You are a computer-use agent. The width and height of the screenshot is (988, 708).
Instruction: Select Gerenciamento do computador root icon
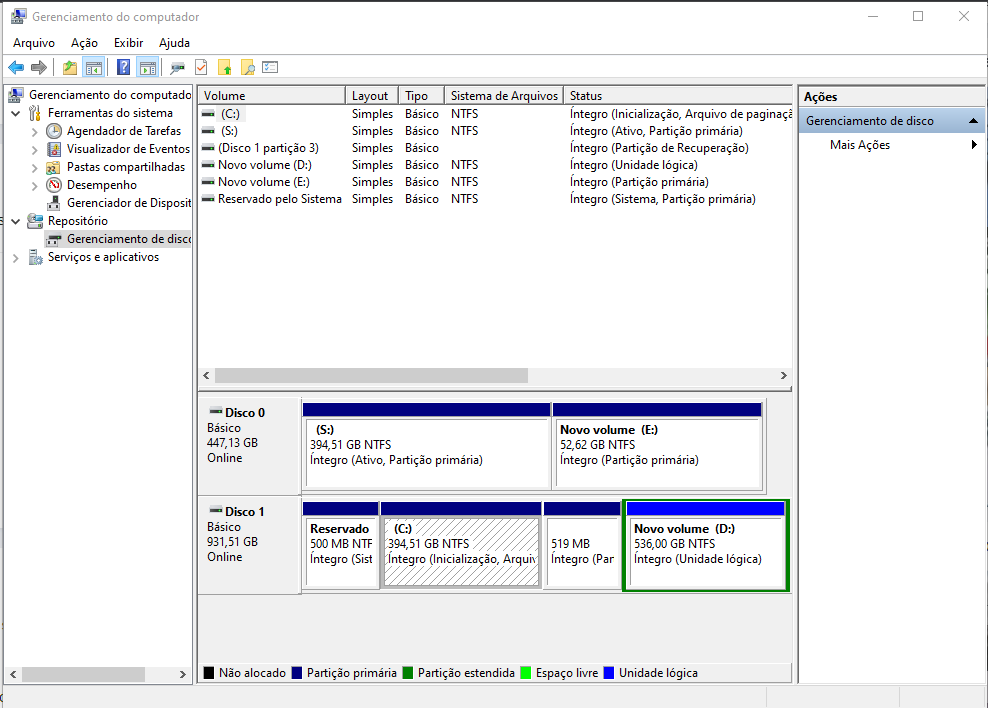tap(16, 95)
